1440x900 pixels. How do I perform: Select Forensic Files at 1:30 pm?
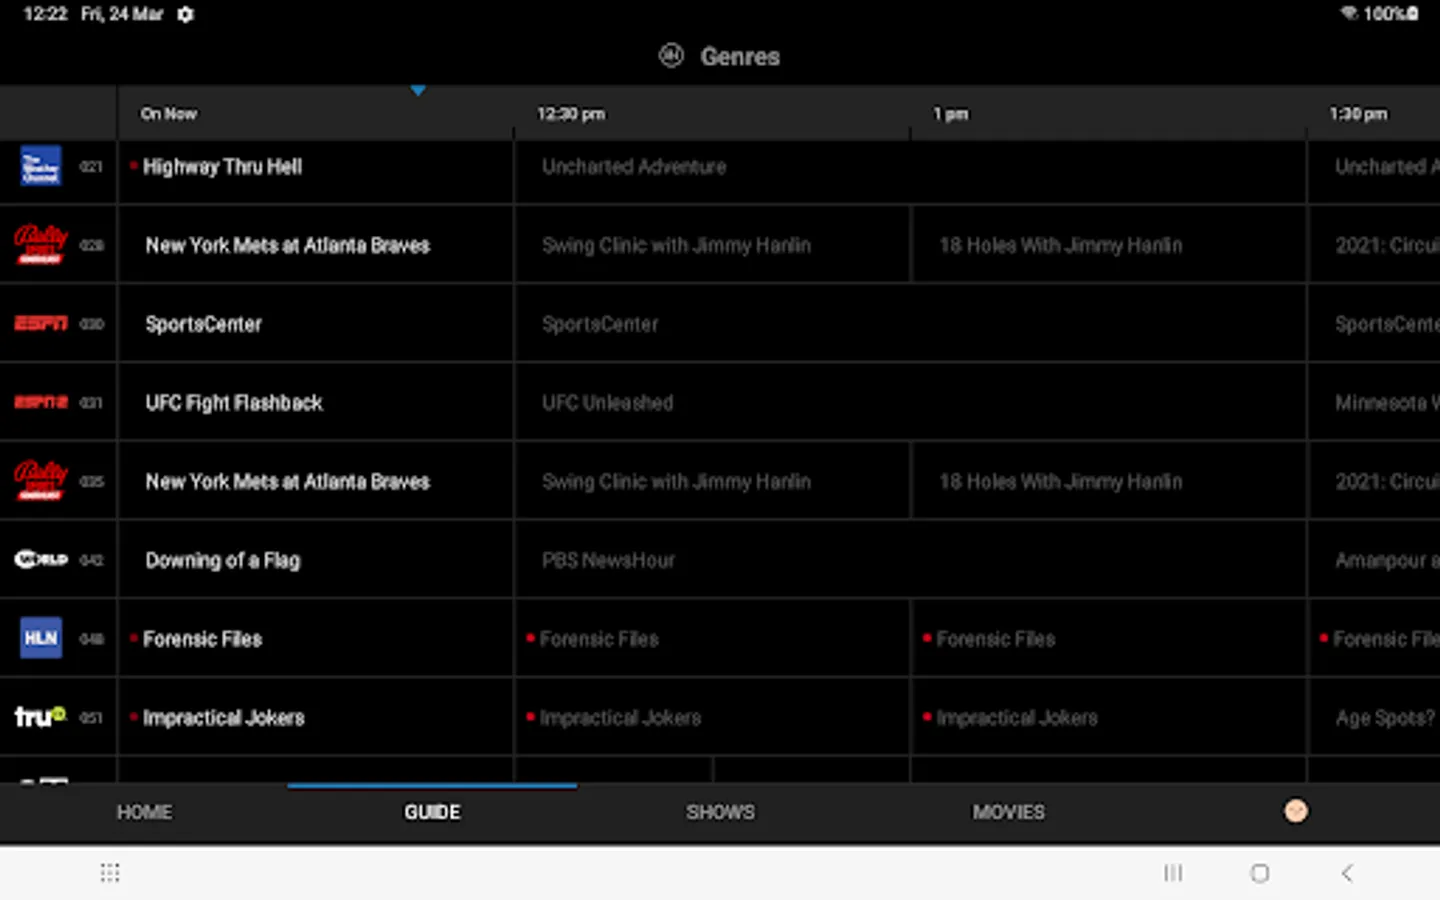(1374, 639)
